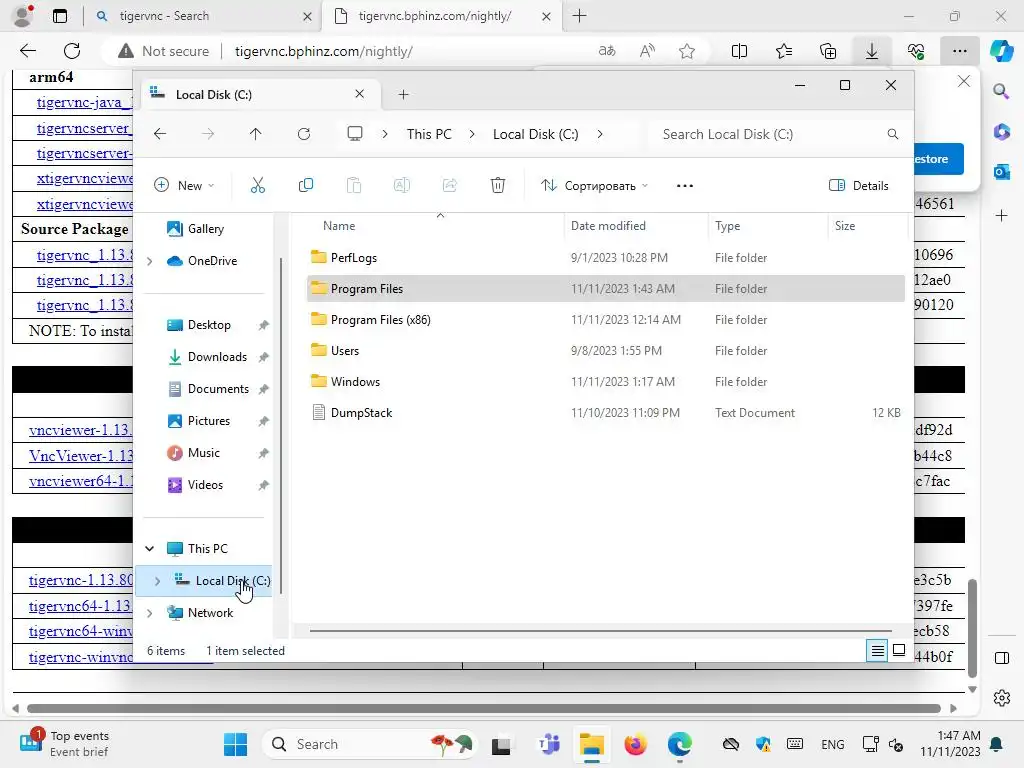Open Microsoft Teams from the taskbar
This screenshot has width=1024, height=768.
pos(549,744)
